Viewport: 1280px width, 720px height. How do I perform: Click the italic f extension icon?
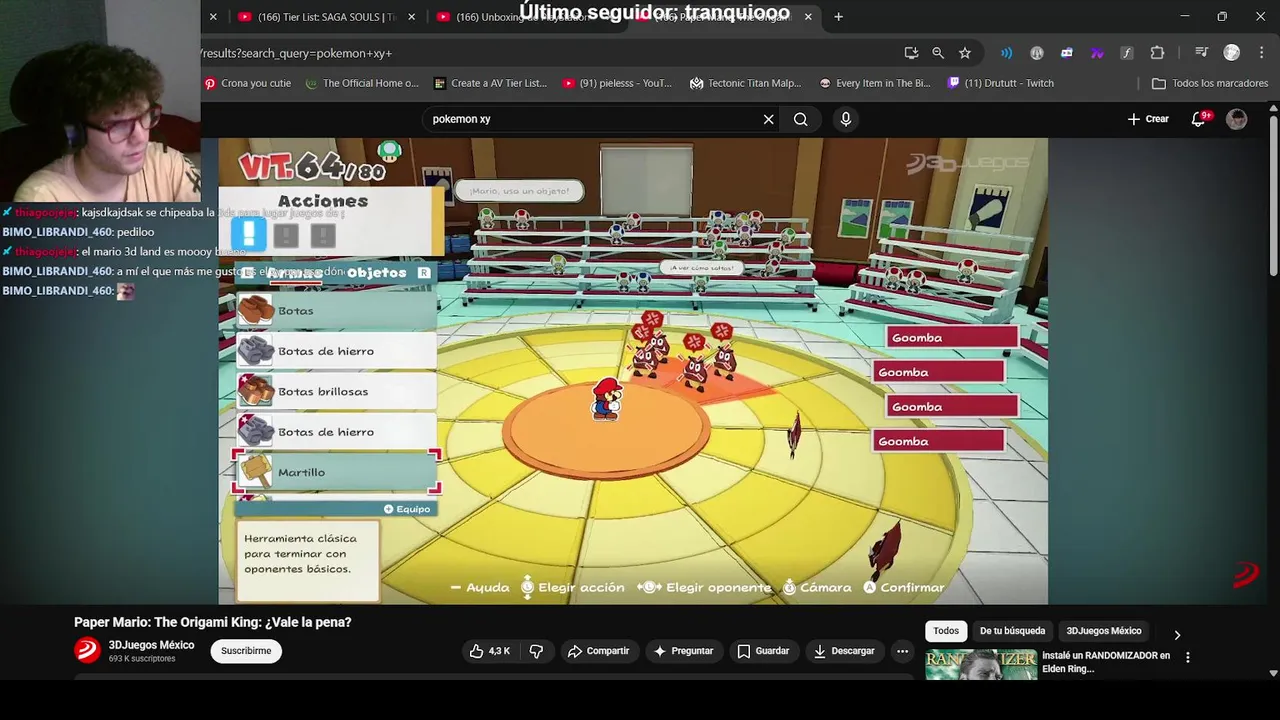click(x=1127, y=53)
